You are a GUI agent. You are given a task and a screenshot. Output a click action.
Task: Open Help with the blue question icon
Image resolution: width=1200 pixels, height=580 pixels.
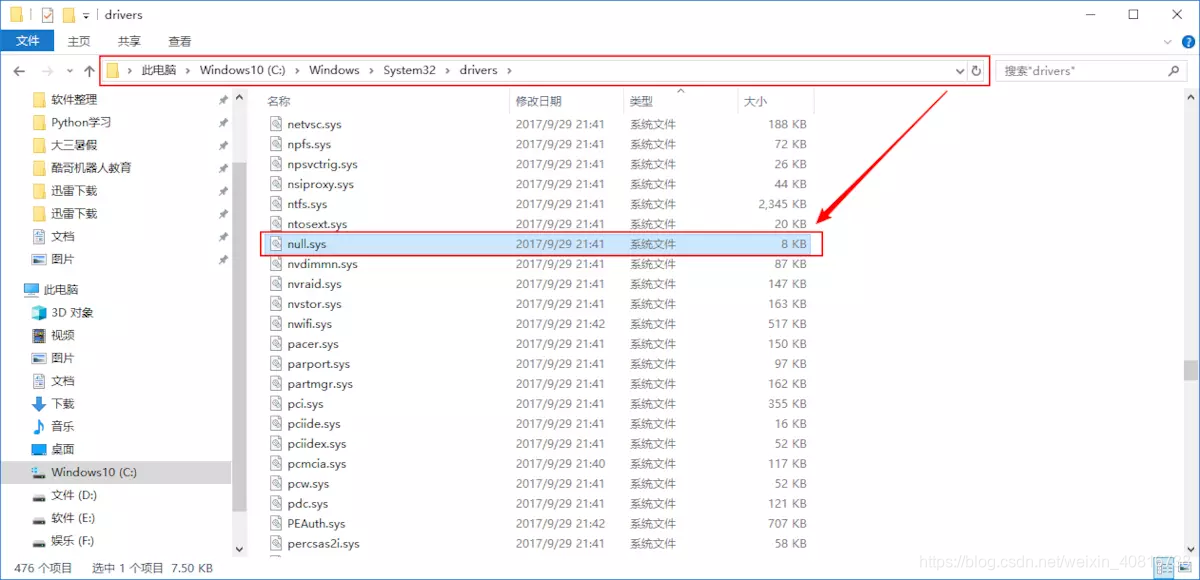click(x=1187, y=41)
